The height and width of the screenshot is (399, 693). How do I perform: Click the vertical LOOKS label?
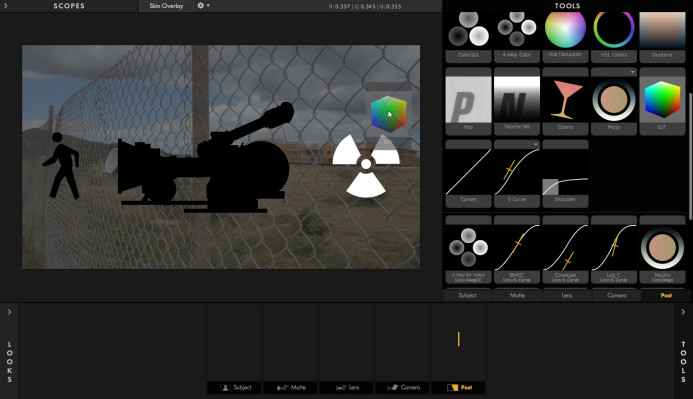click(x=9, y=362)
